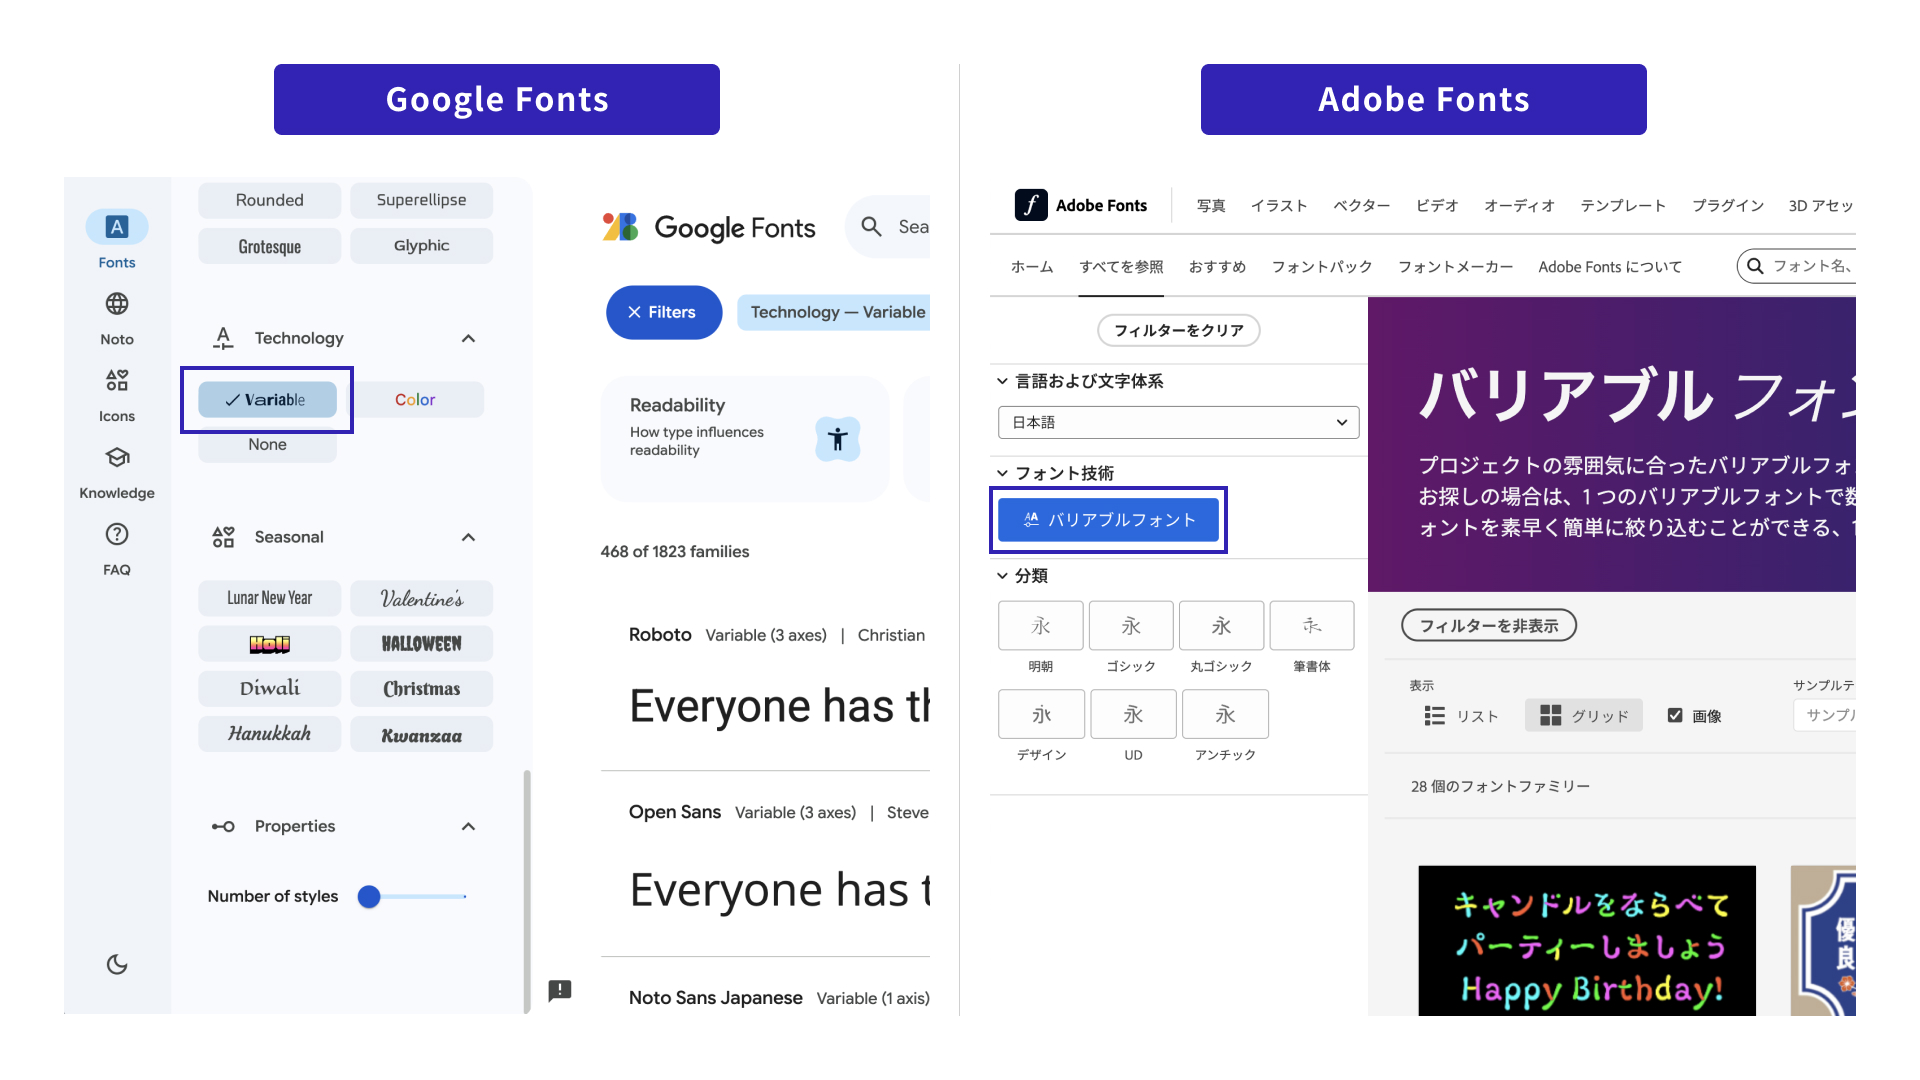Open the ホーム tab

coord(1032,267)
